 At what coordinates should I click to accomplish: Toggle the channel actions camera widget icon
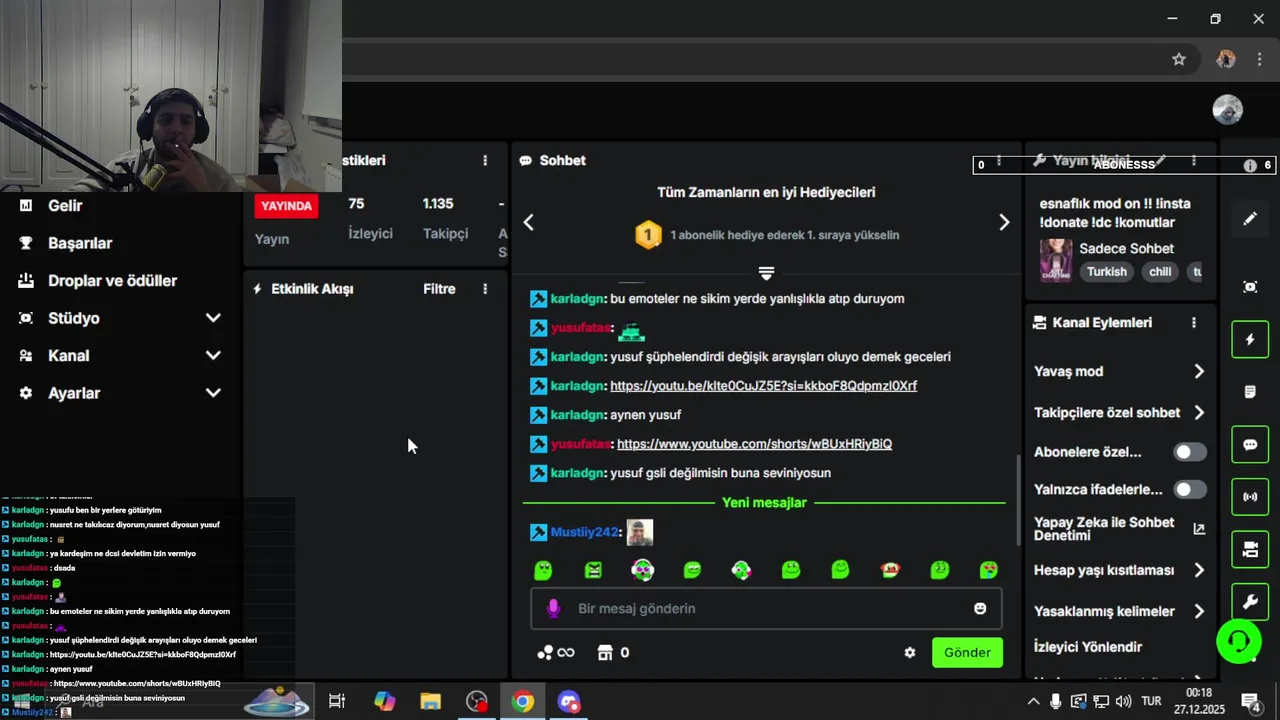point(1250,549)
